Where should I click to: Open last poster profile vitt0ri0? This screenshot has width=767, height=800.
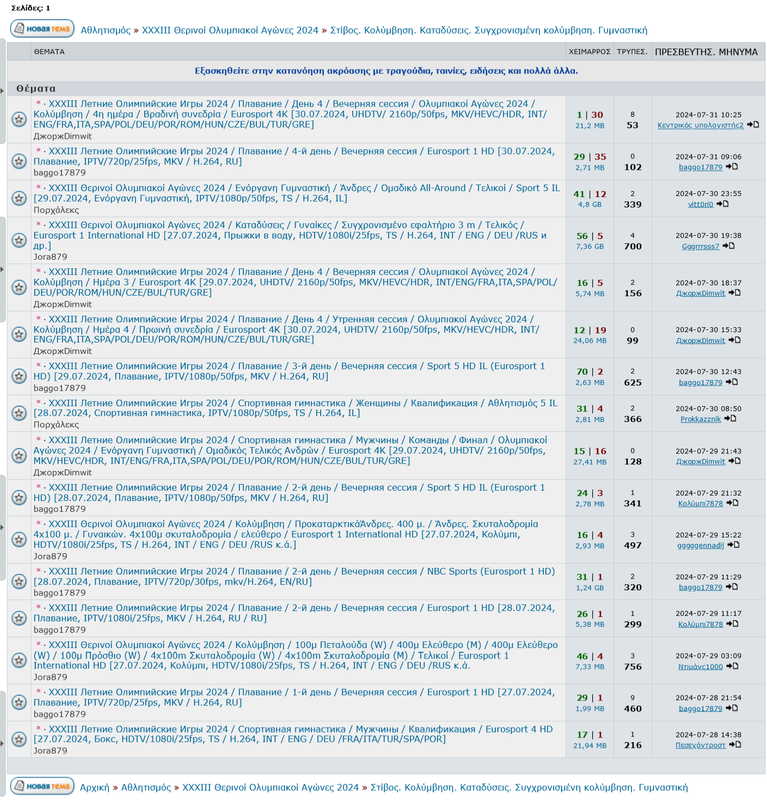[x=700, y=204]
